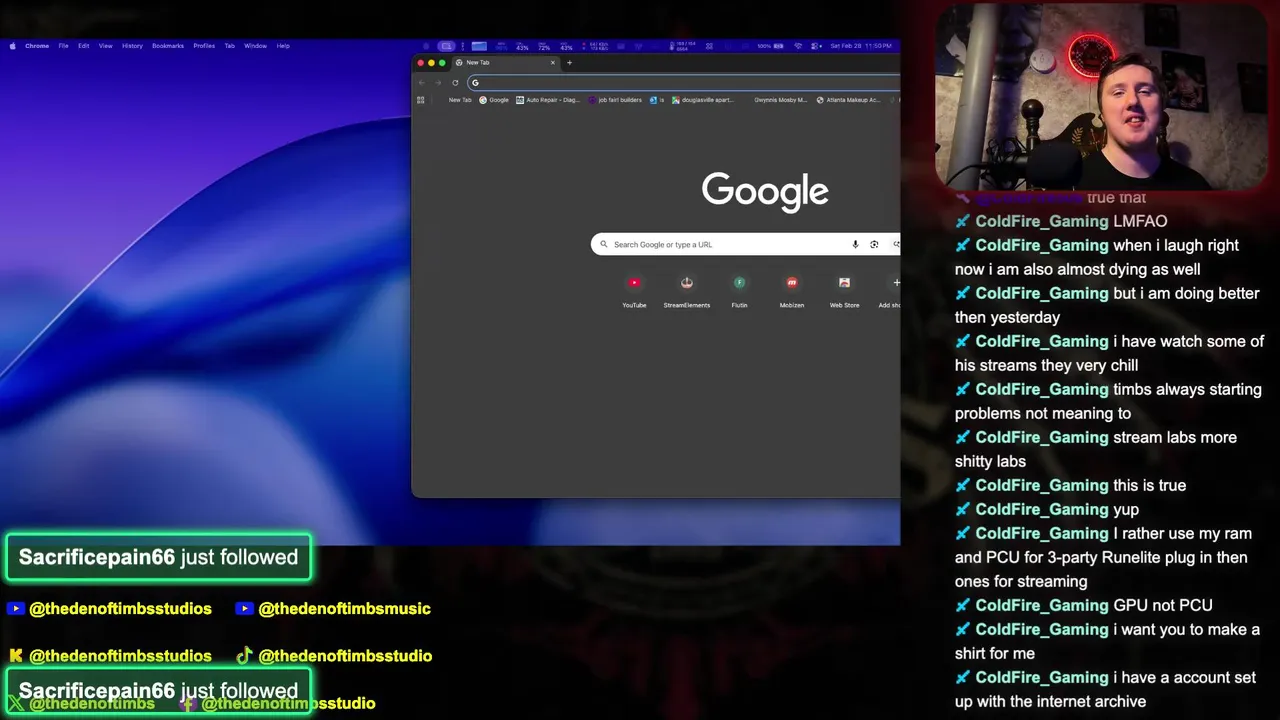Image resolution: width=1280 pixels, height=720 pixels.
Task: Reload the page in Chrome
Action: point(455,83)
